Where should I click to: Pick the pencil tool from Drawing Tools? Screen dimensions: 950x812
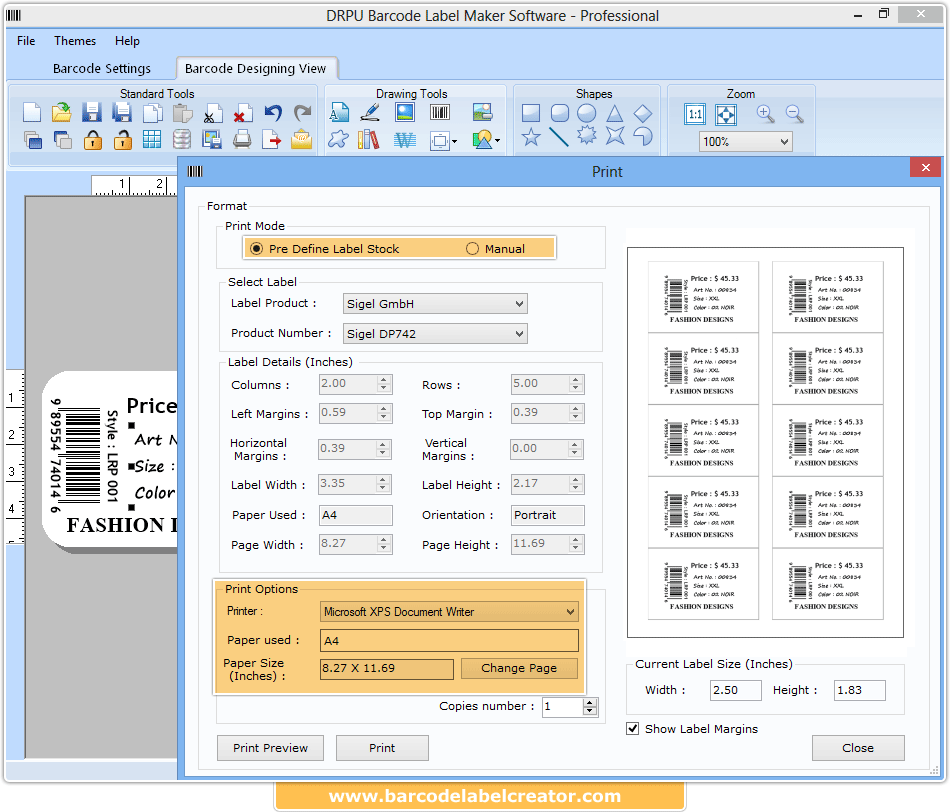coord(370,112)
